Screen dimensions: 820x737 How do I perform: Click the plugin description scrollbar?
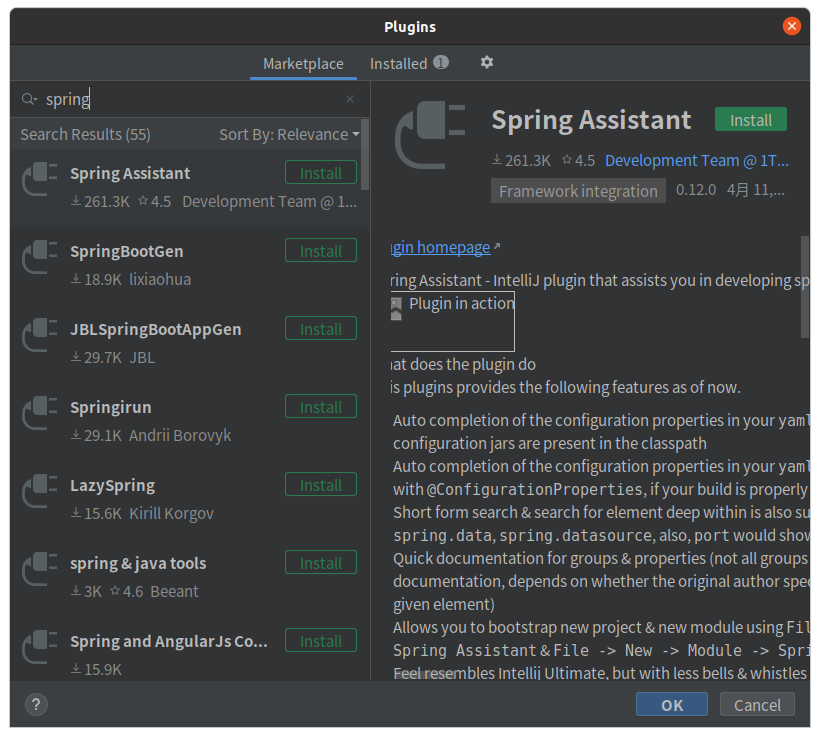click(804, 288)
